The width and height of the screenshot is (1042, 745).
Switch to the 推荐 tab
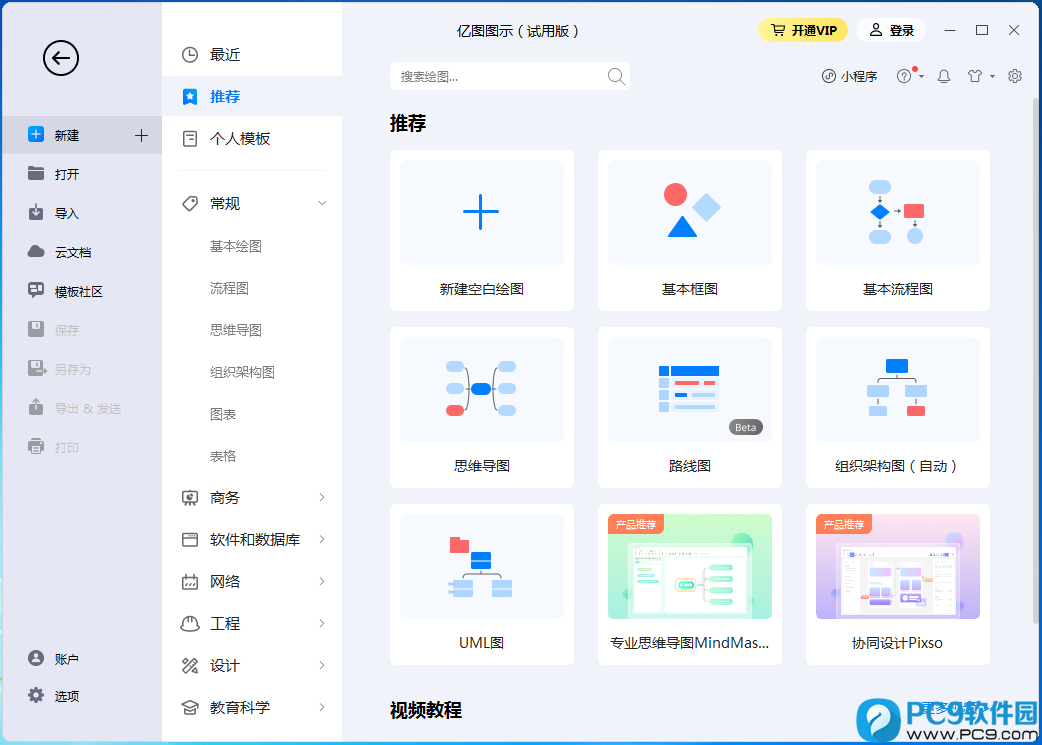[252, 96]
